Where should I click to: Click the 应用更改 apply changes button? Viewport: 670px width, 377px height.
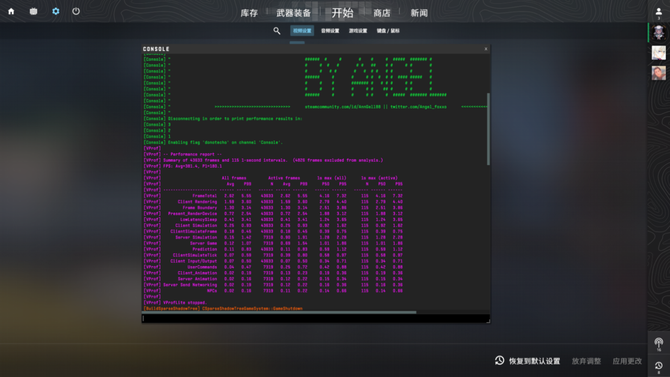pyautogui.click(x=627, y=361)
